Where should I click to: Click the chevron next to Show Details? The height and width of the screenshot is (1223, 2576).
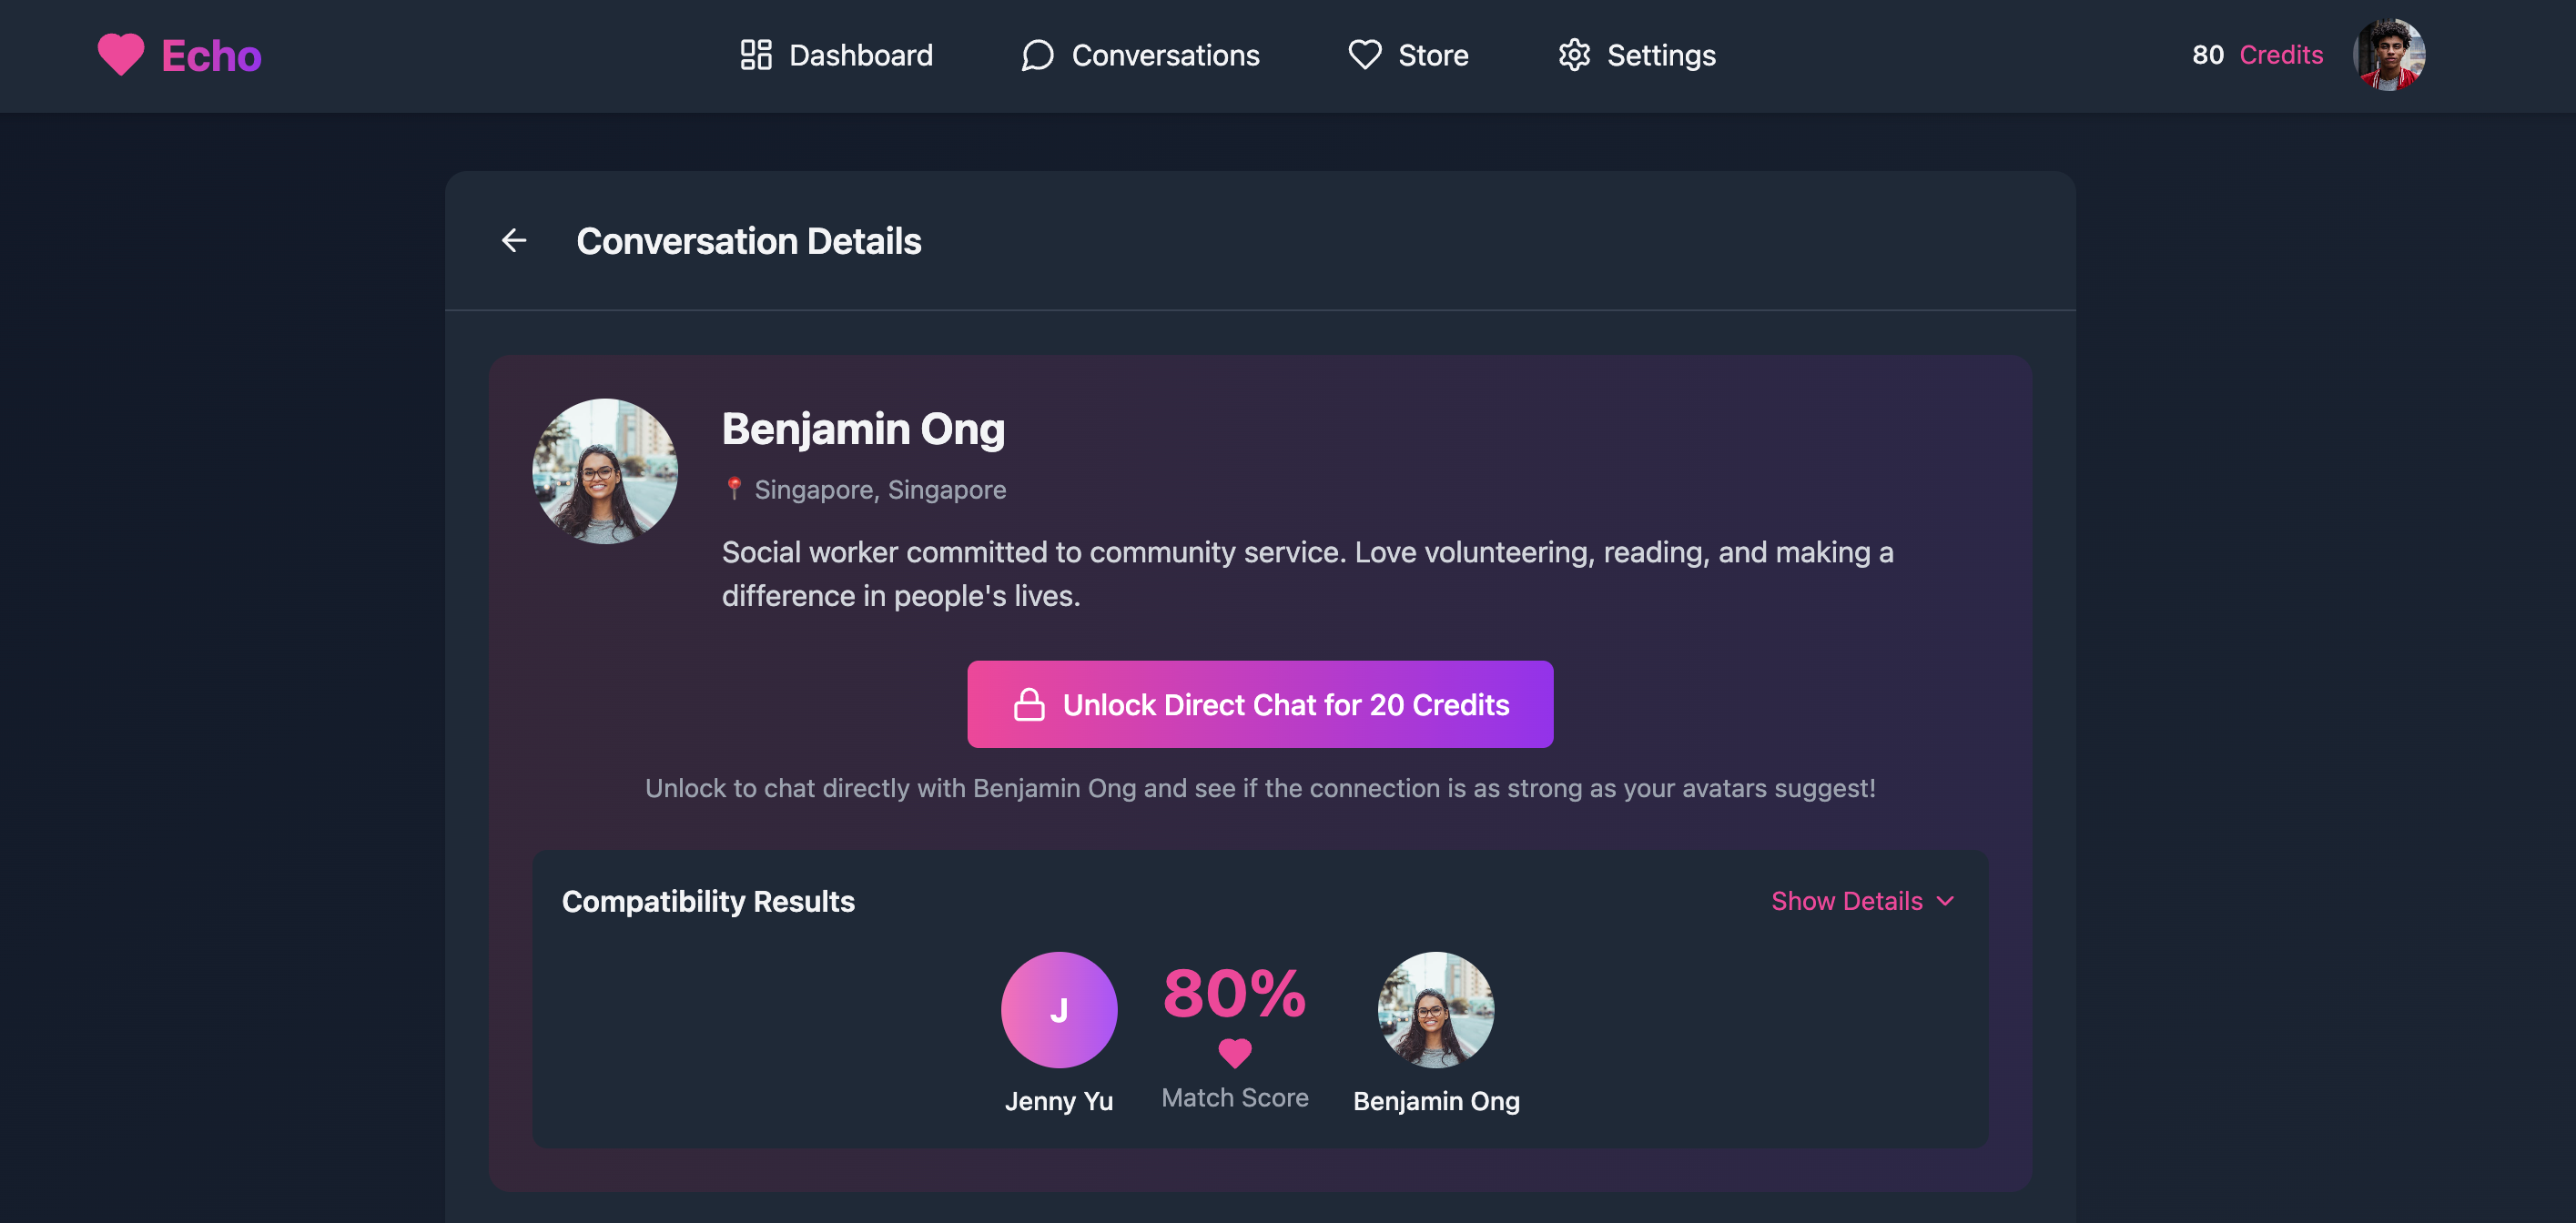[1946, 901]
